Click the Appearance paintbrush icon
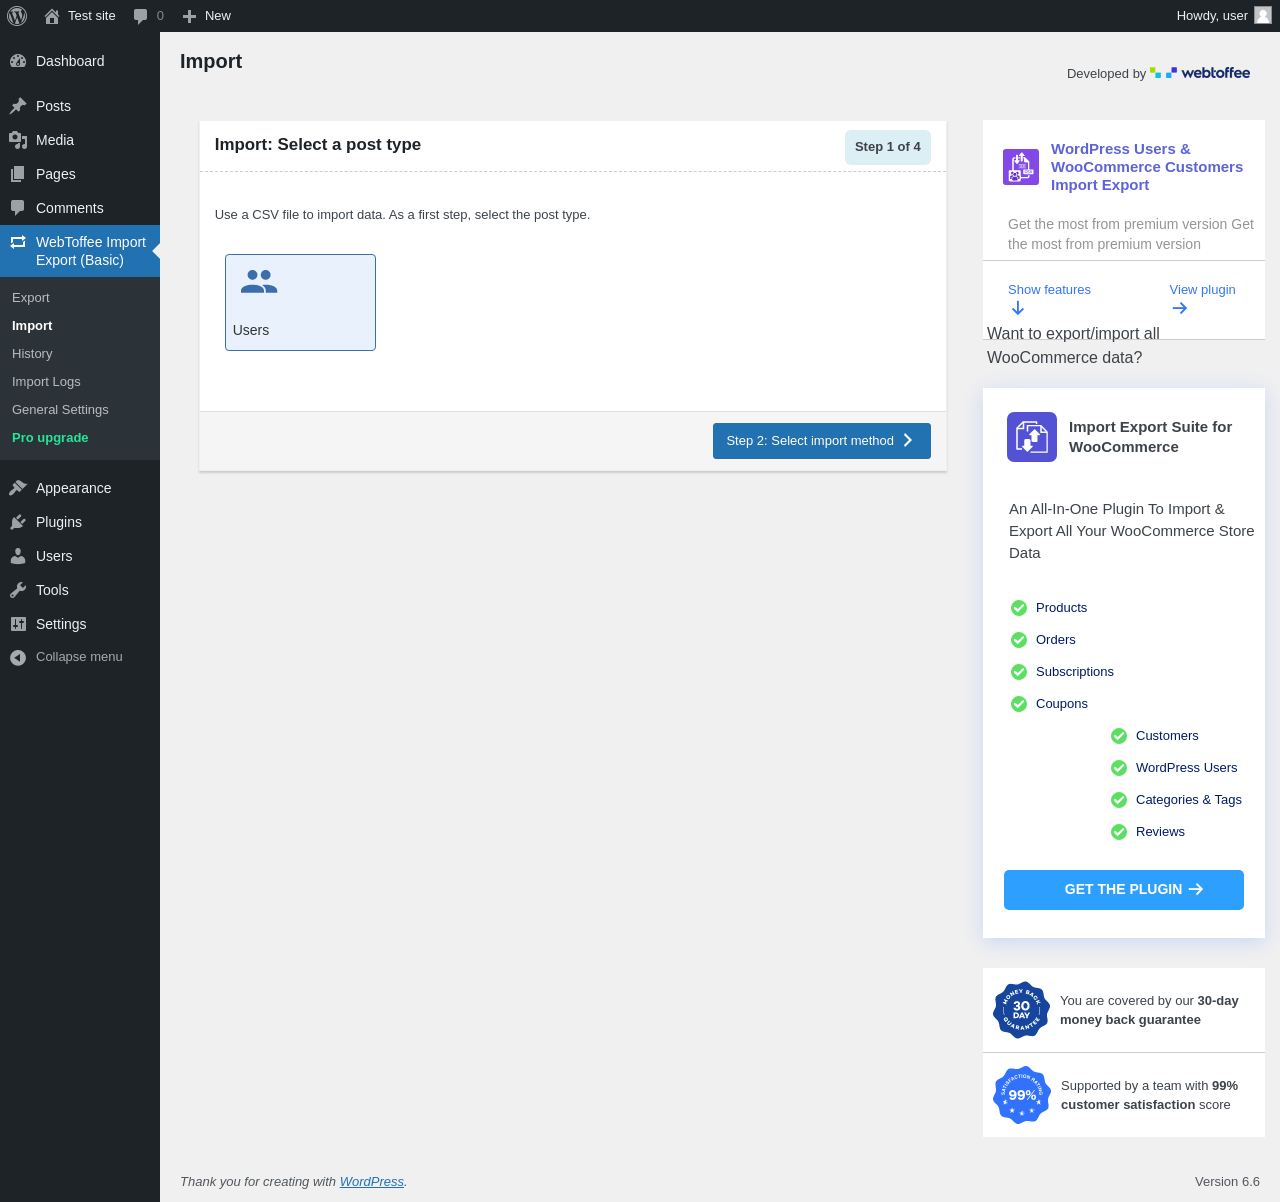Viewport: 1280px width, 1202px height. [x=18, y=488]
